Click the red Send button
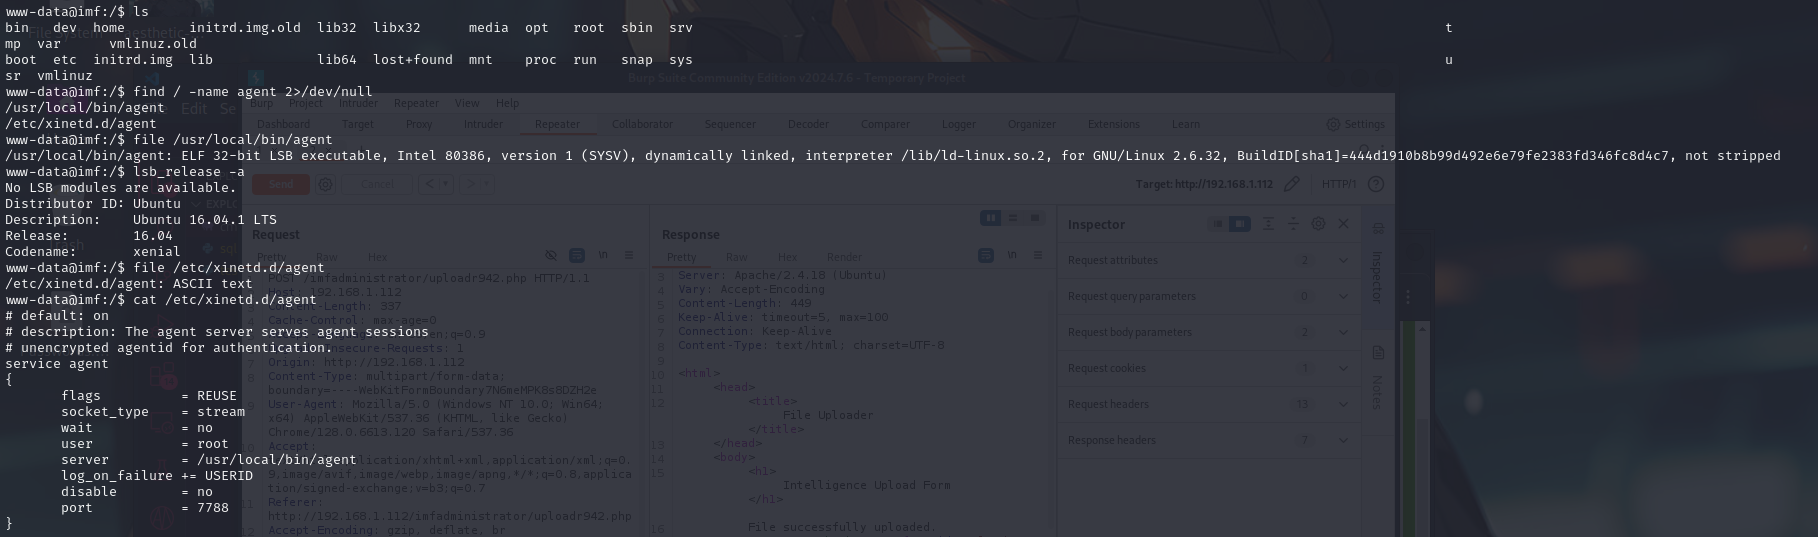This screenshot has height=537, width=1818. pyautogui.click(x=281, y=184)
